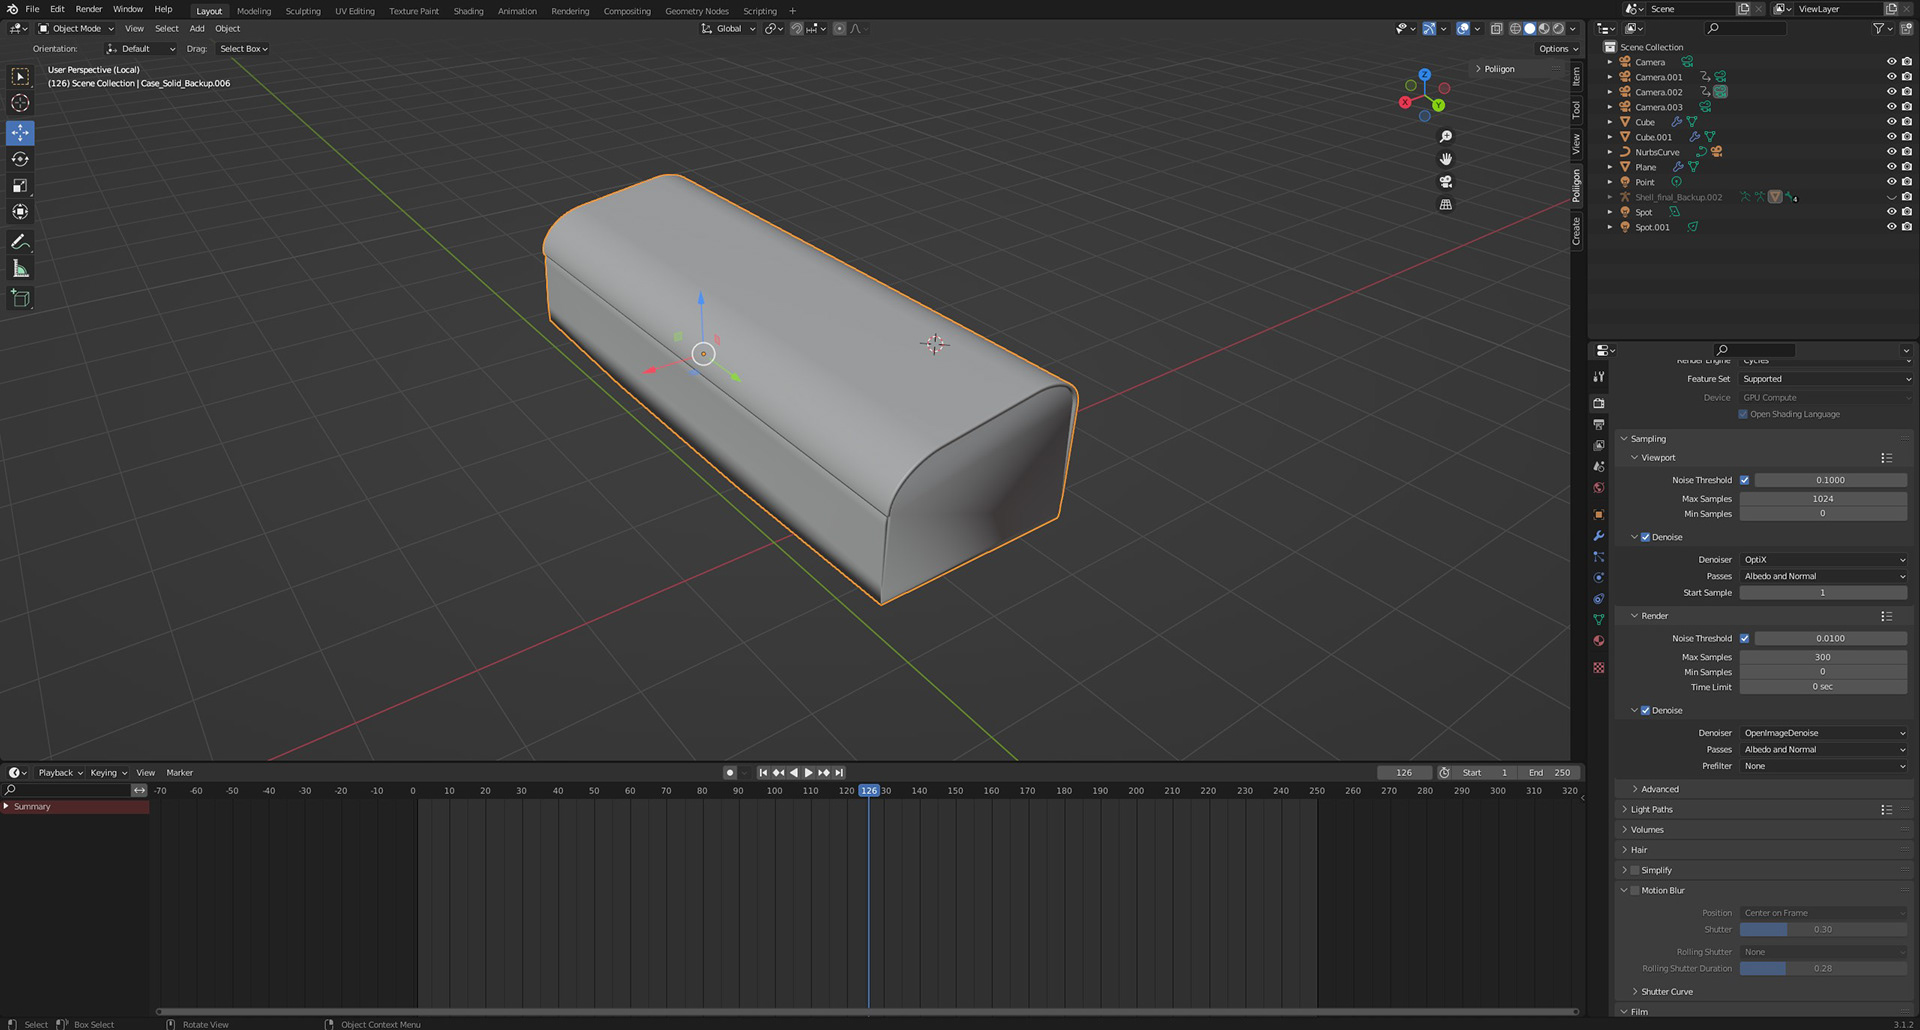Enable the Motion Blur checkbox
1920x1030 pixels.
(x=1635, y=890)
